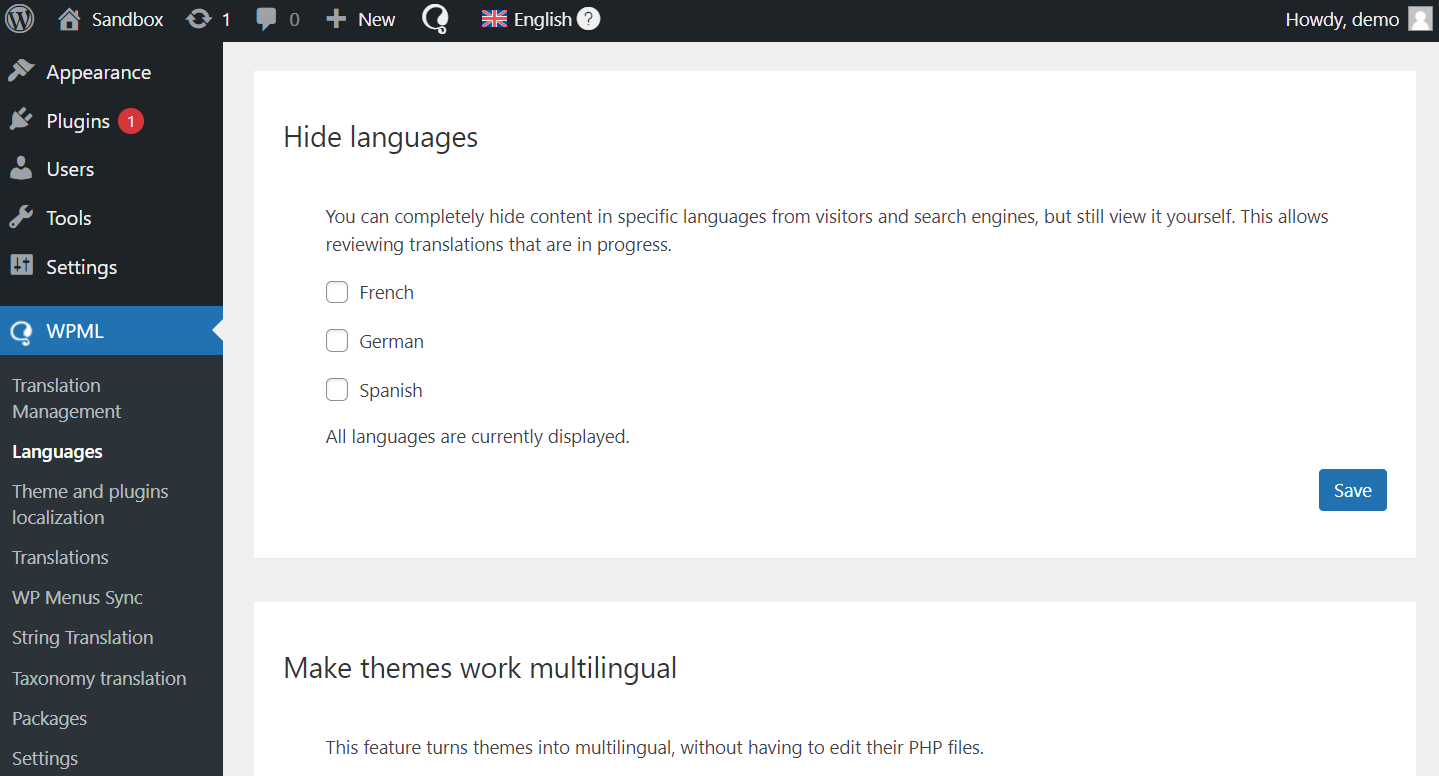The image size is (1439, 776).
Task: Open updates via the refresh arrows icon
Action: [196, 18]
